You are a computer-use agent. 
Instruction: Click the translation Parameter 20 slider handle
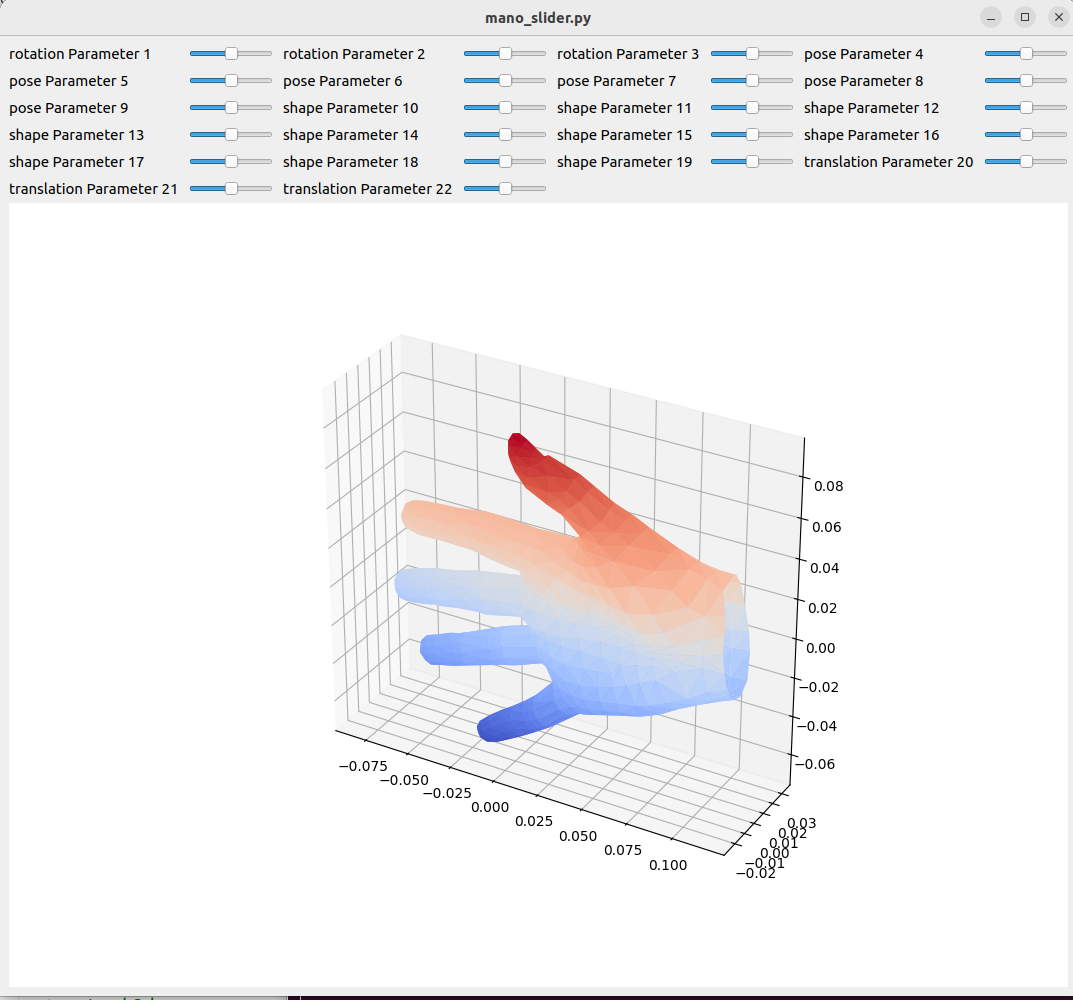click(1026, 161)
